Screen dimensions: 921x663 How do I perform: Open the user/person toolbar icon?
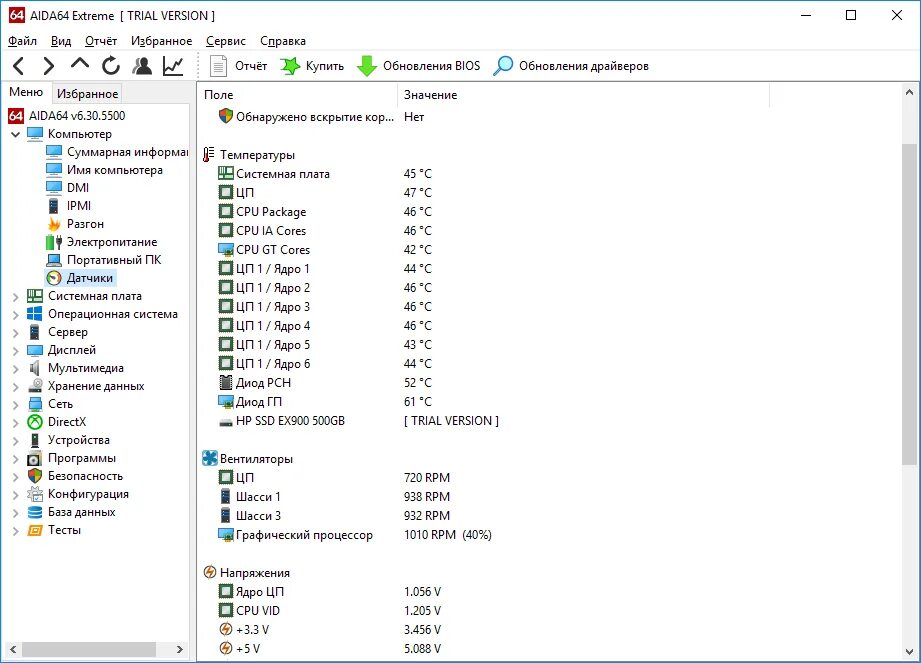click(x=142, y=66)
